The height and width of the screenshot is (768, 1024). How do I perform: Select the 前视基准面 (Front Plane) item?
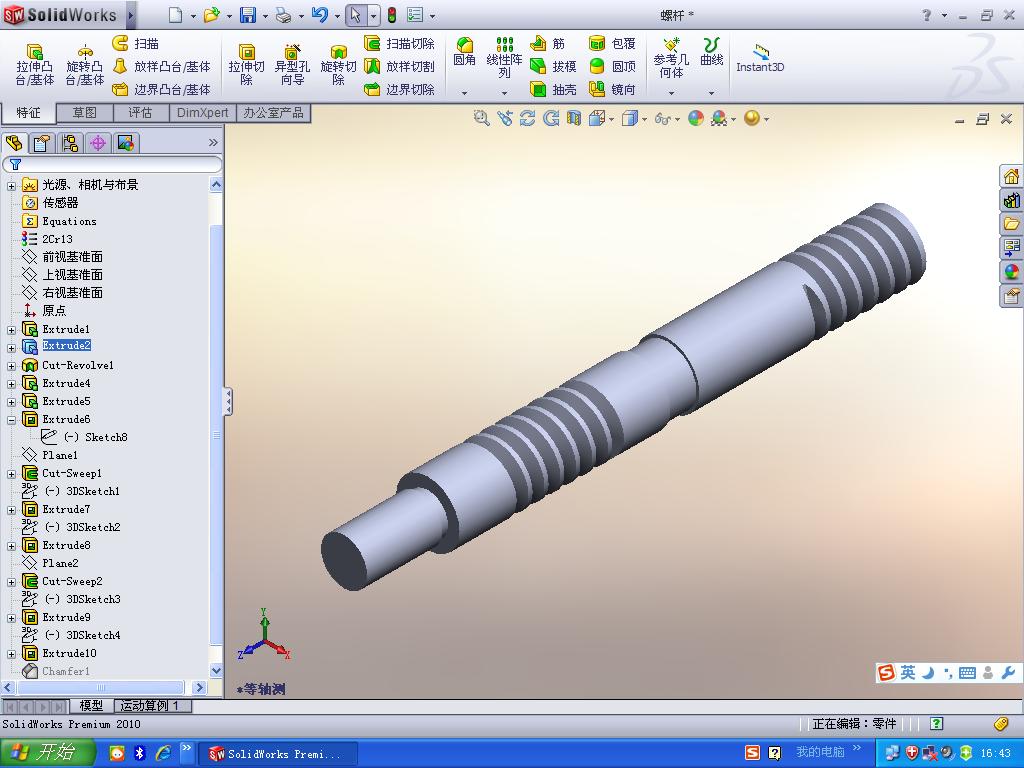pos(72,257)
